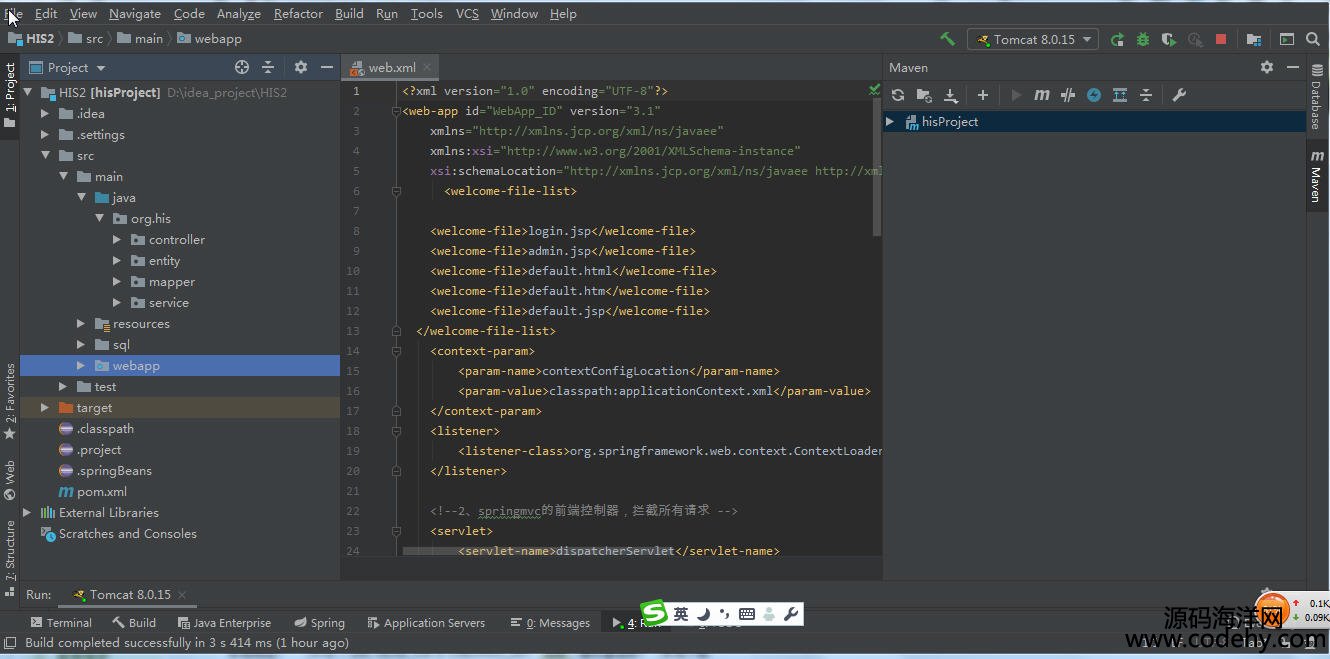Open Search Everywhere magnifier icon
The image size is (1330, 659).
(x=1313, y=39)
